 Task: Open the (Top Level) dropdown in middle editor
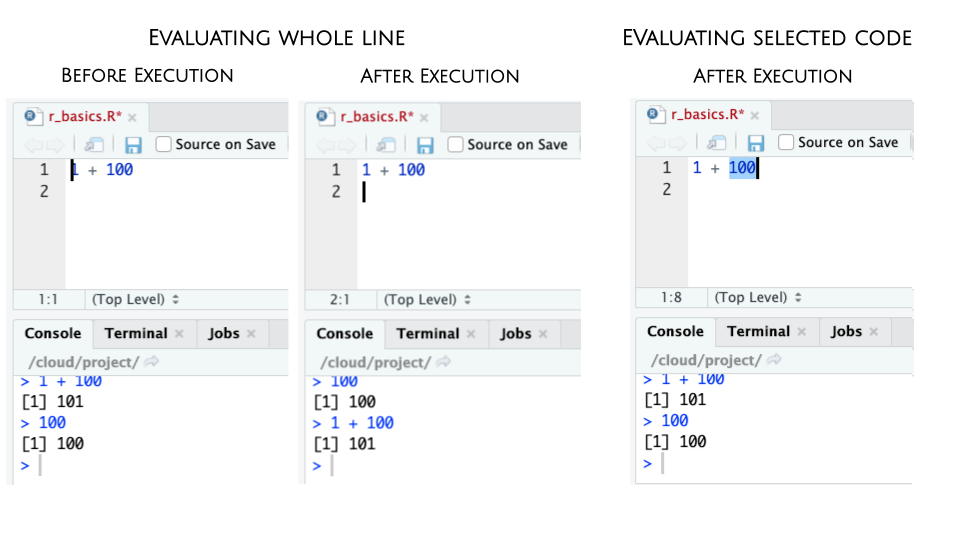[427, 299]
